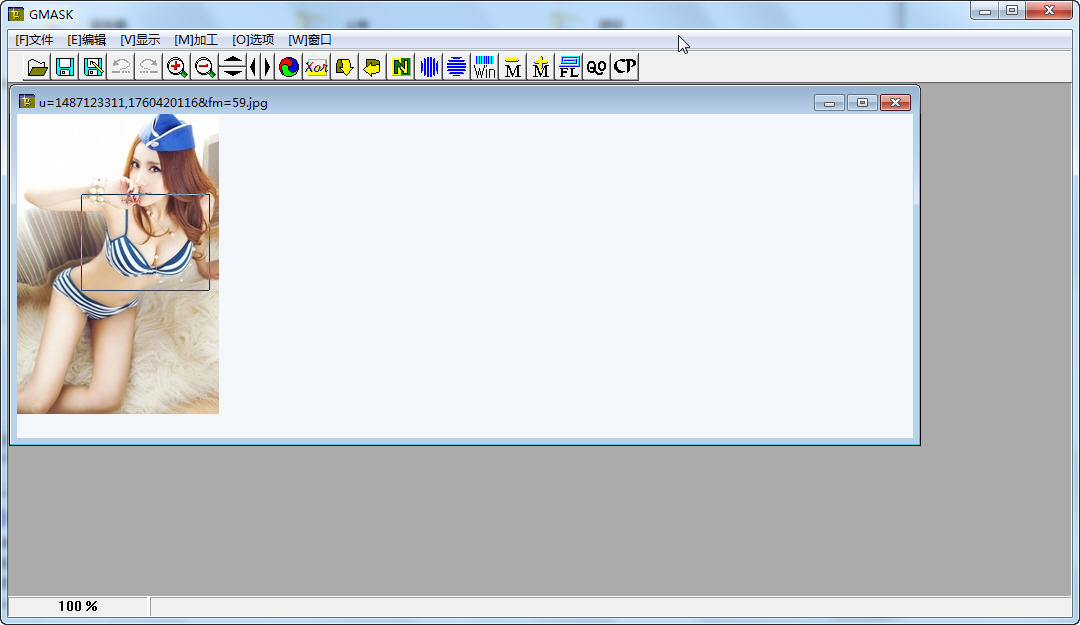Apply the vertical flip tool

(x=232, y=67)
